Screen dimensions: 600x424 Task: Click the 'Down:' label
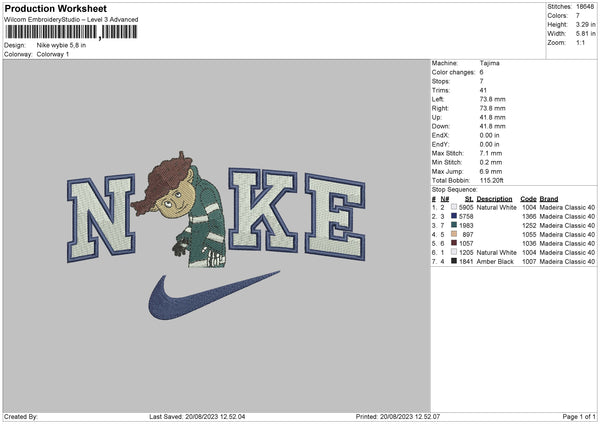[x=440, y=126]
